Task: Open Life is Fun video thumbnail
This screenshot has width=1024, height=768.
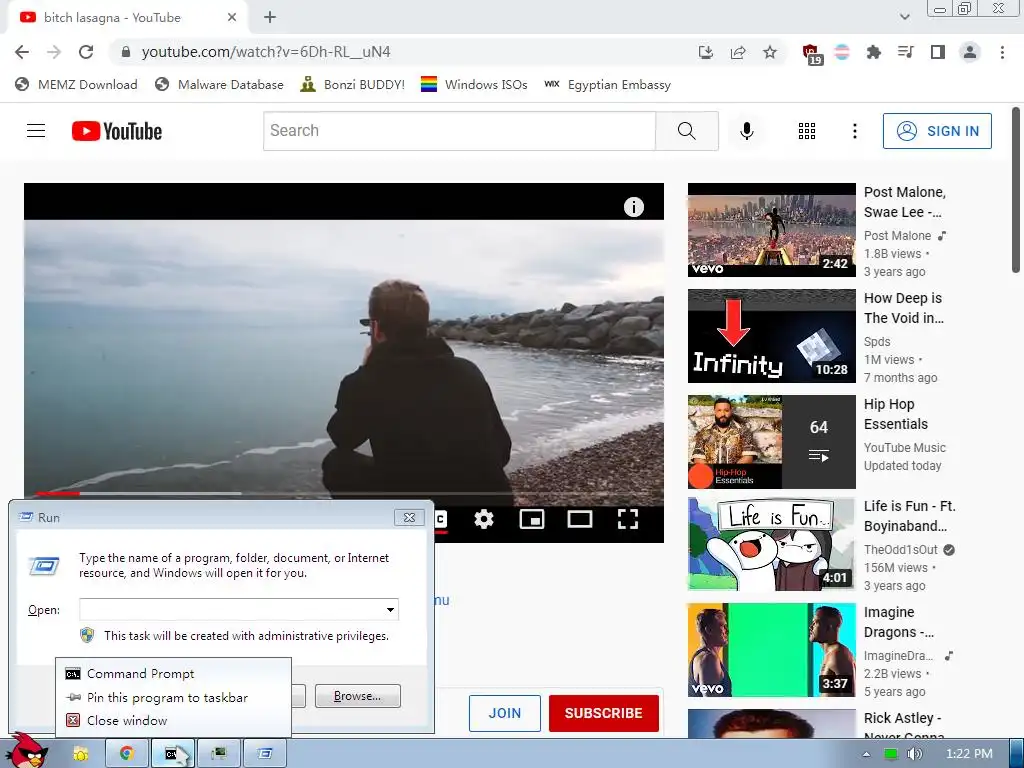Action: point(771,544)
